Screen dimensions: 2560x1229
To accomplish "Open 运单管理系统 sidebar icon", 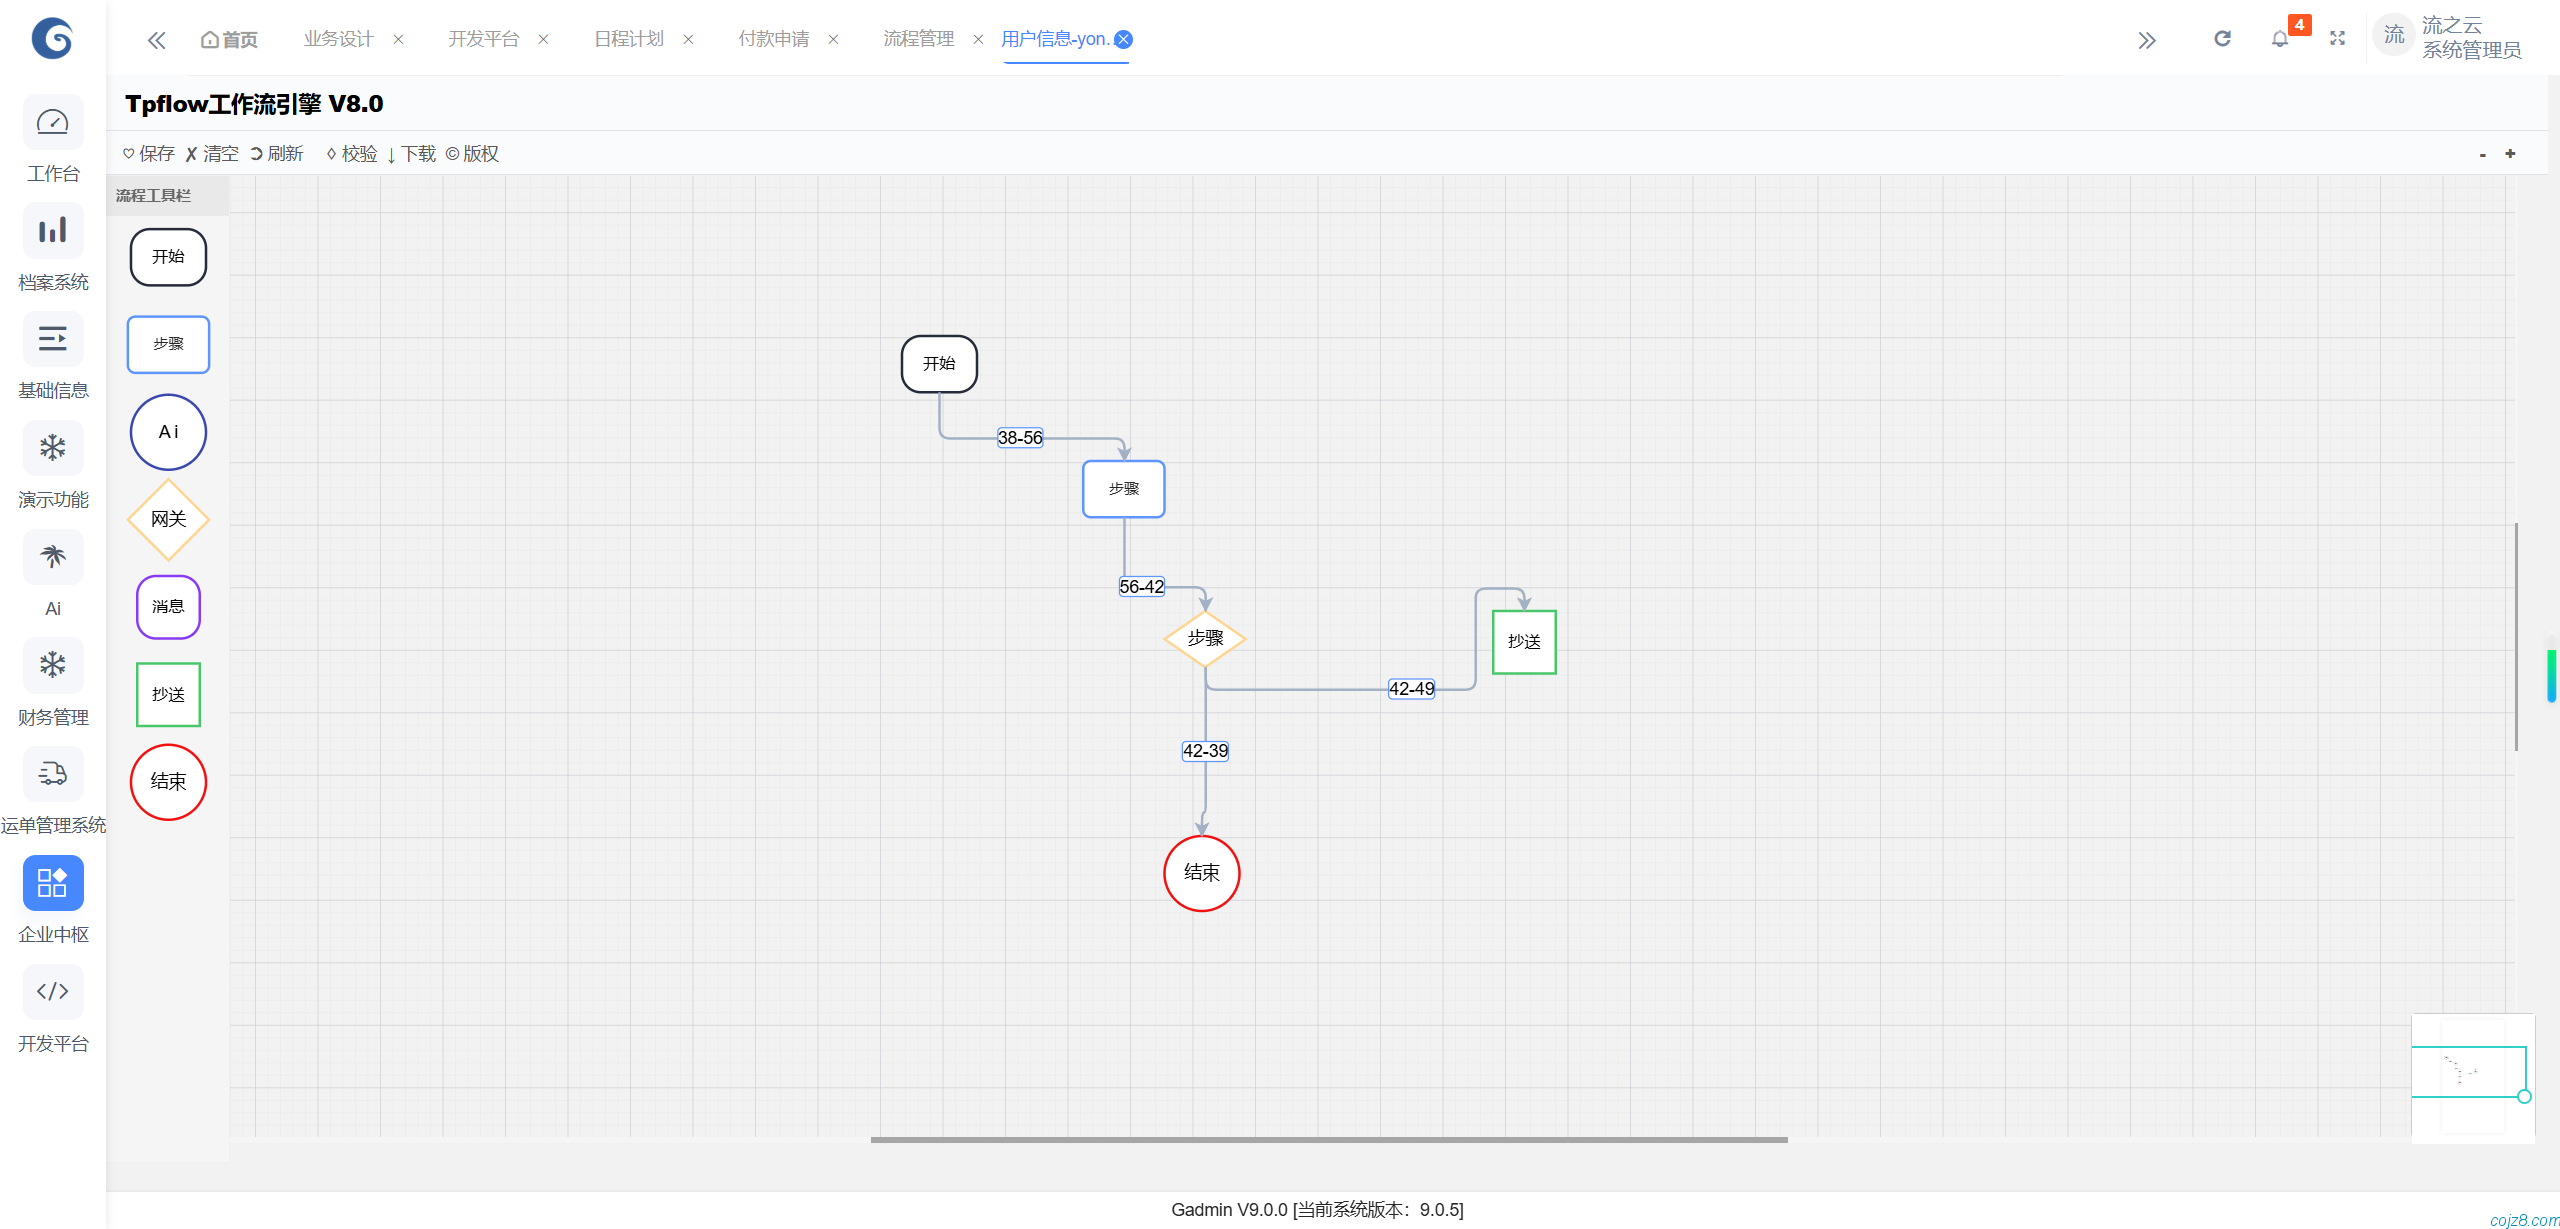I will pyautogui.click(x=53, y=775).
